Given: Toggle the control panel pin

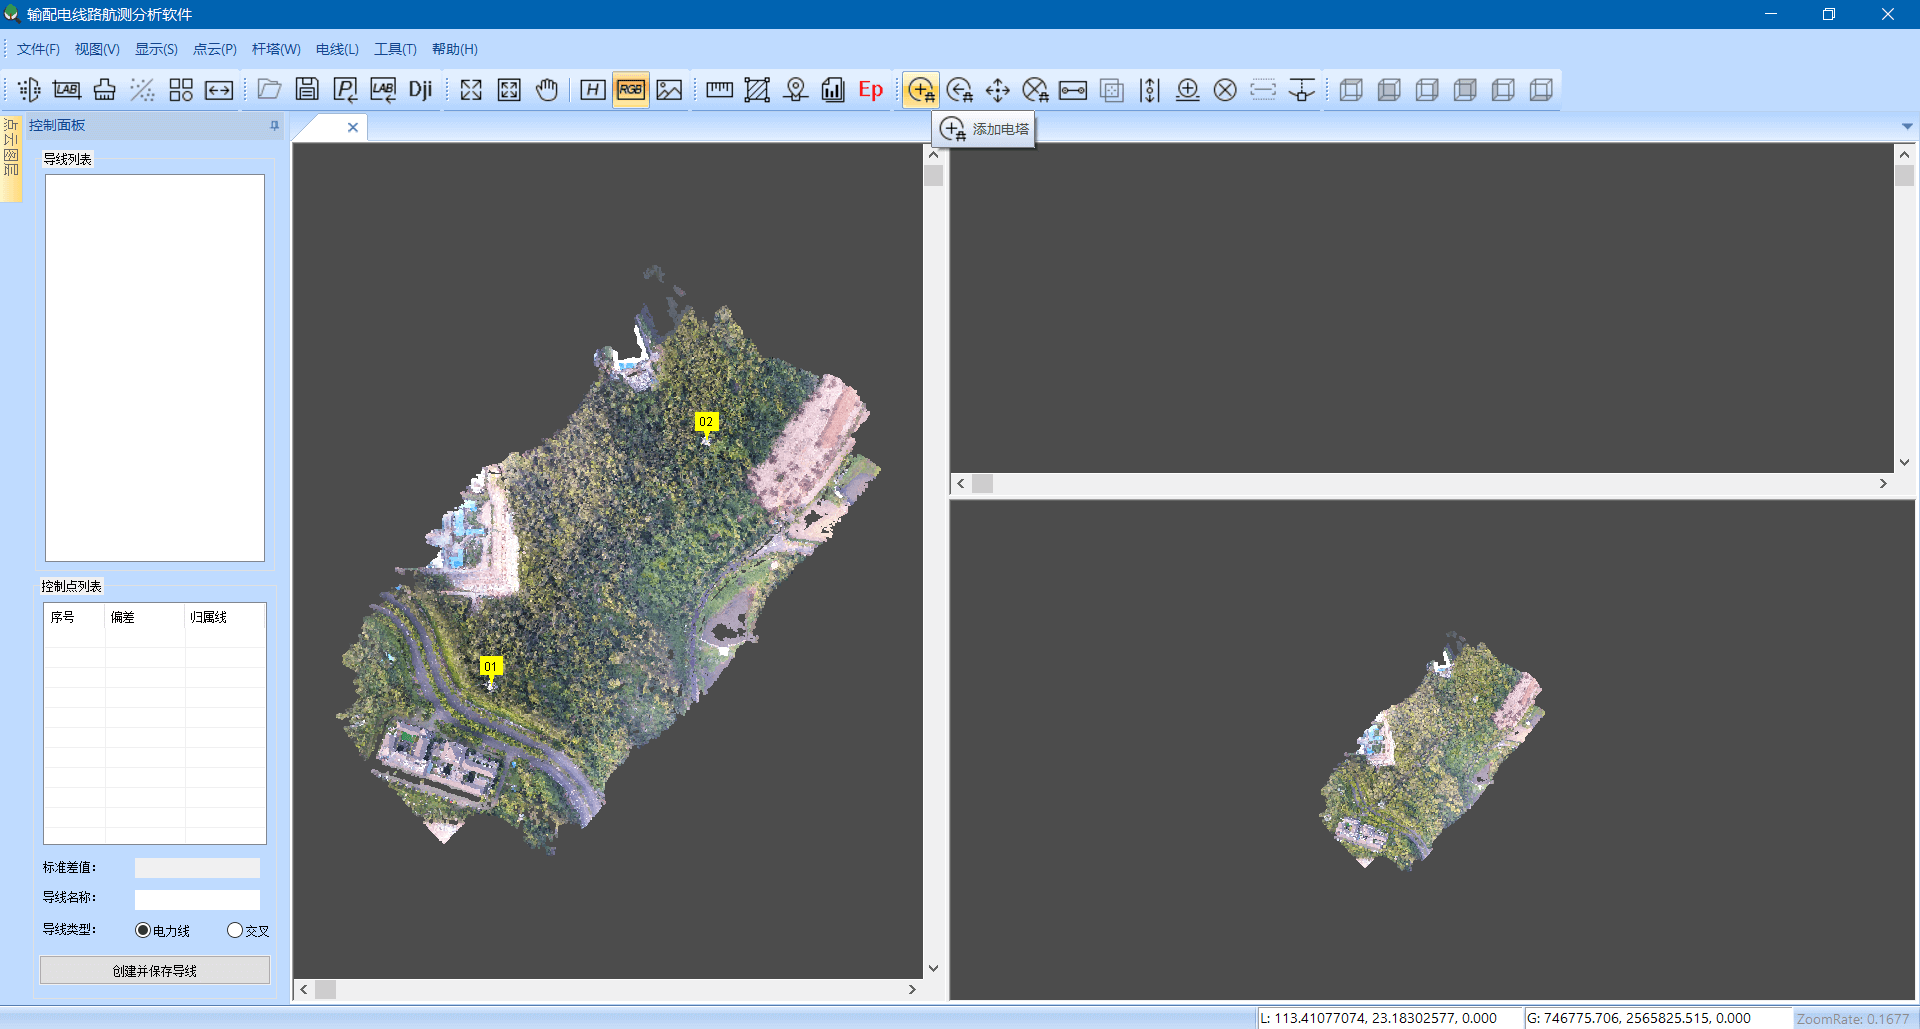Looking at the screenshot, I should coord(274,126).
